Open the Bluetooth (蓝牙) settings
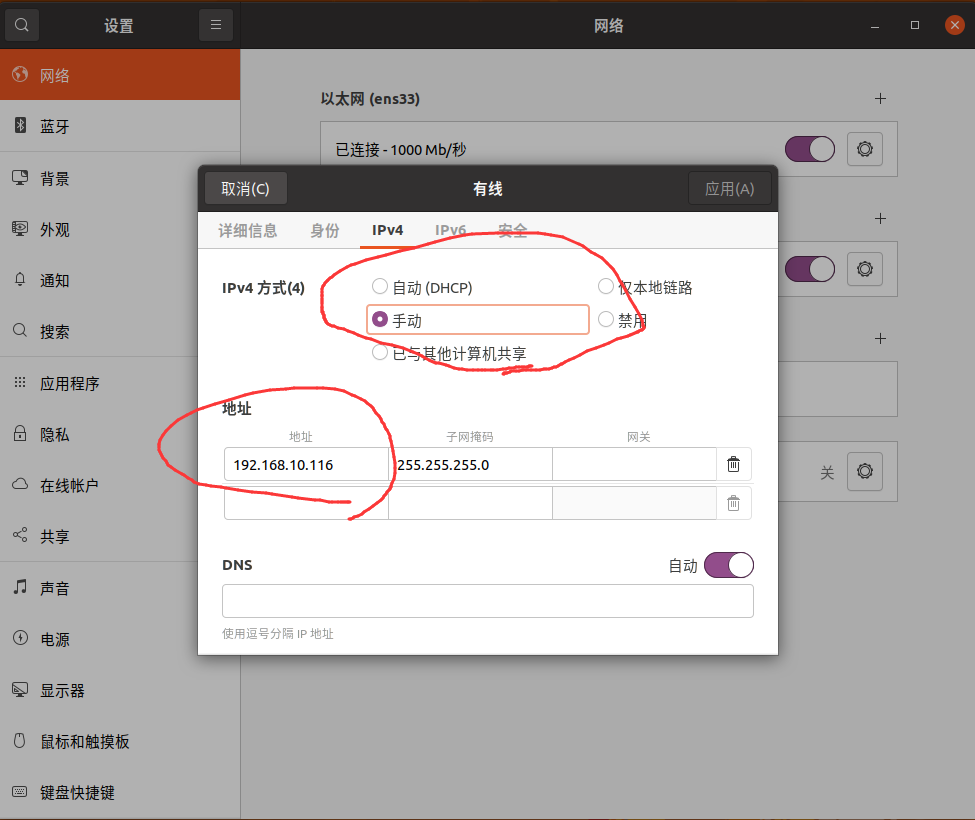 click(x=120, y=126)
